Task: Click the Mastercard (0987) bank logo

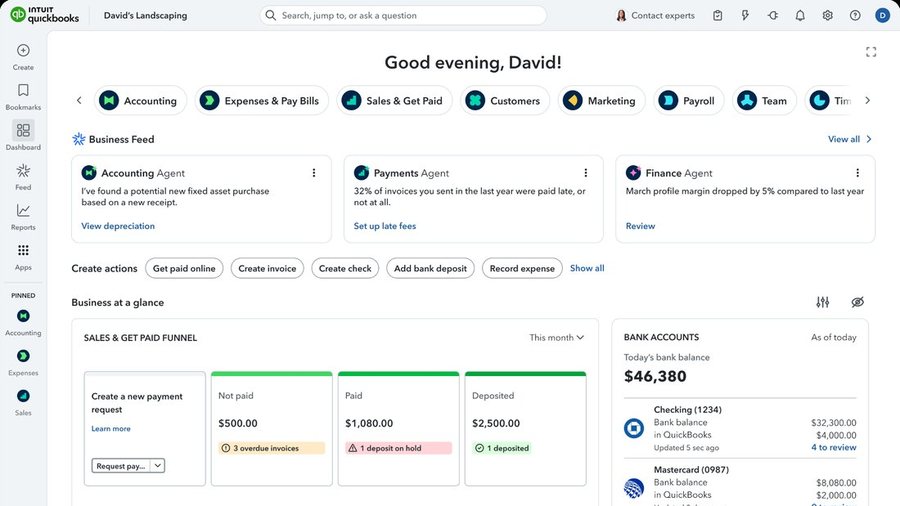Action: click(x=634, y=488)
